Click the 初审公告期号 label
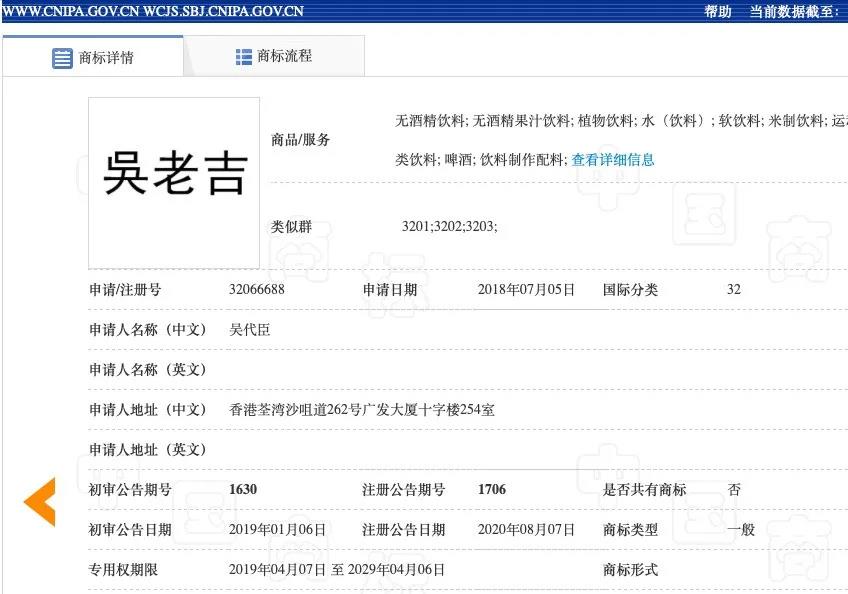 (x=130, y=490)
